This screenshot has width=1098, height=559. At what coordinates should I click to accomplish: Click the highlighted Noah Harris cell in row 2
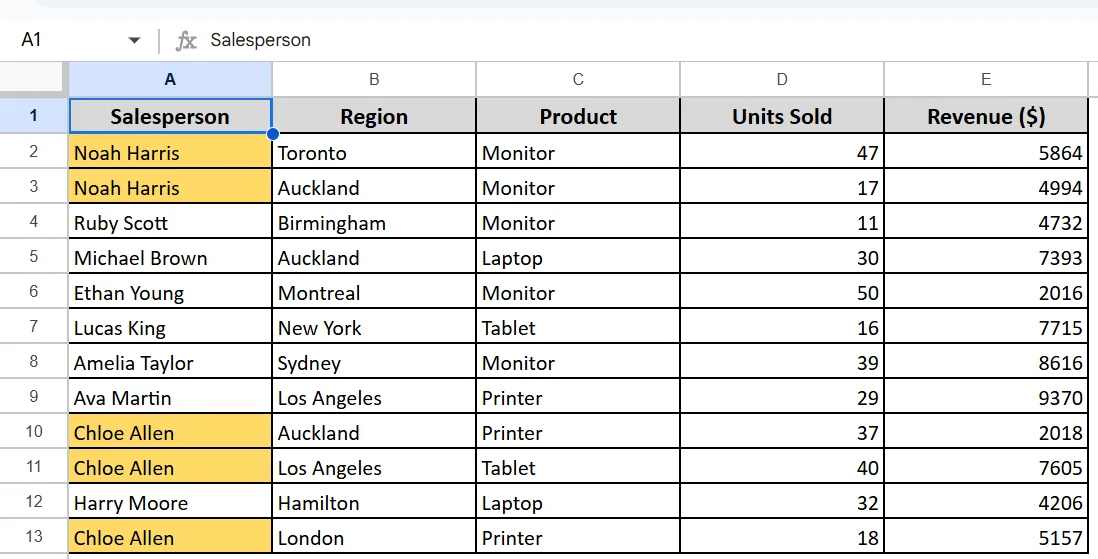tap(170, 151)
